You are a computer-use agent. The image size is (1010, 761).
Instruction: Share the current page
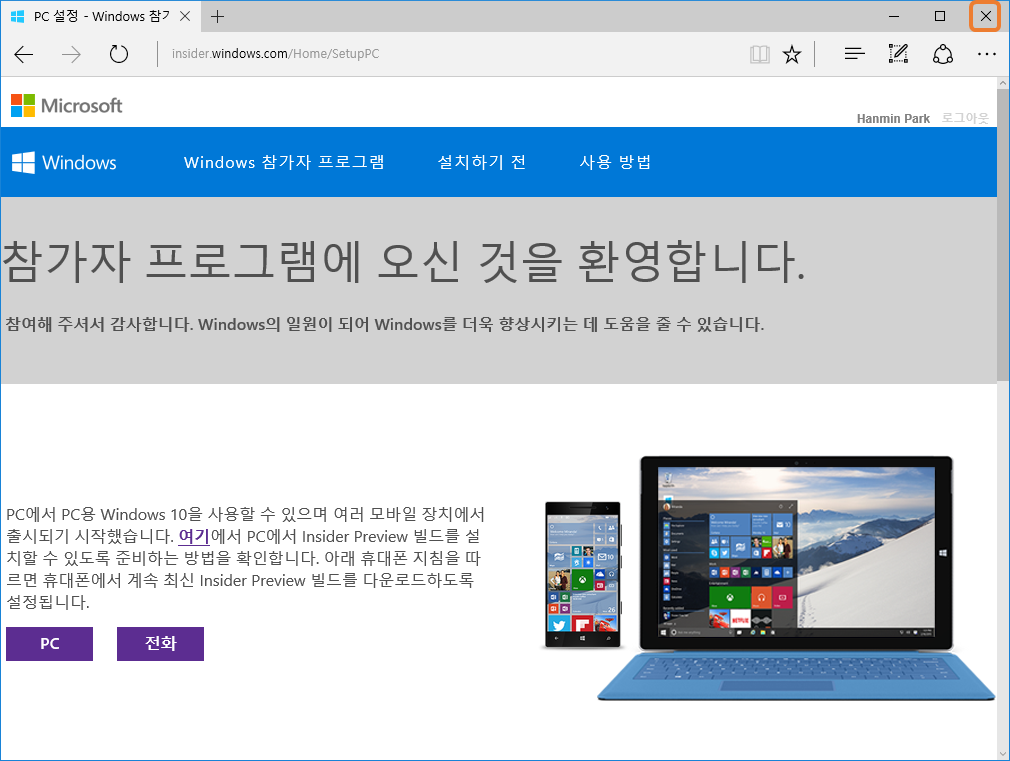[x=943, y=54]
